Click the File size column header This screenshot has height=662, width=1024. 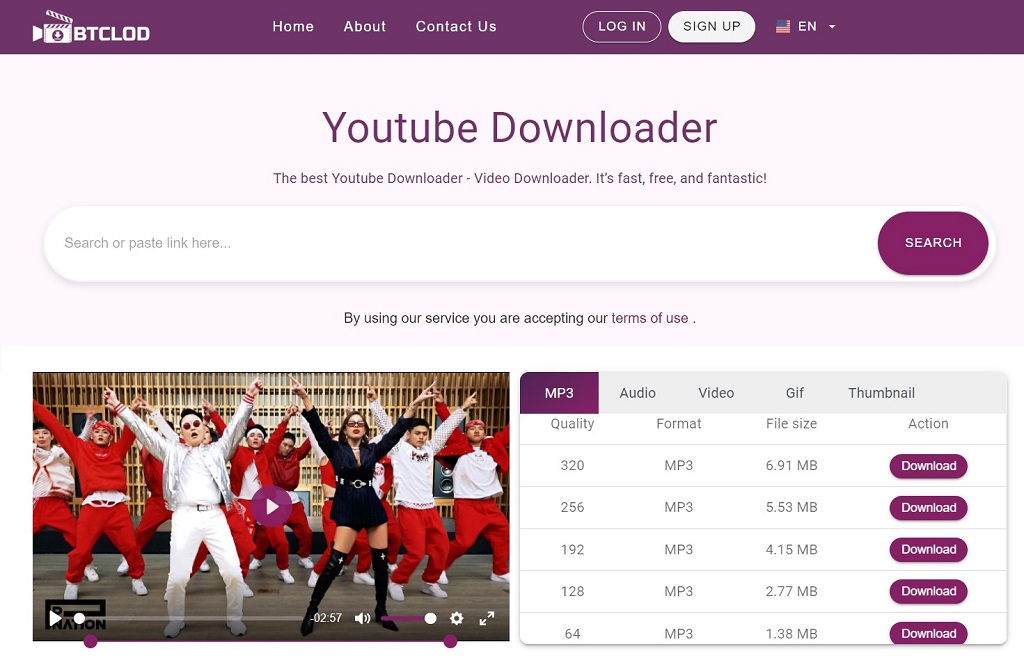pos(792,424)
